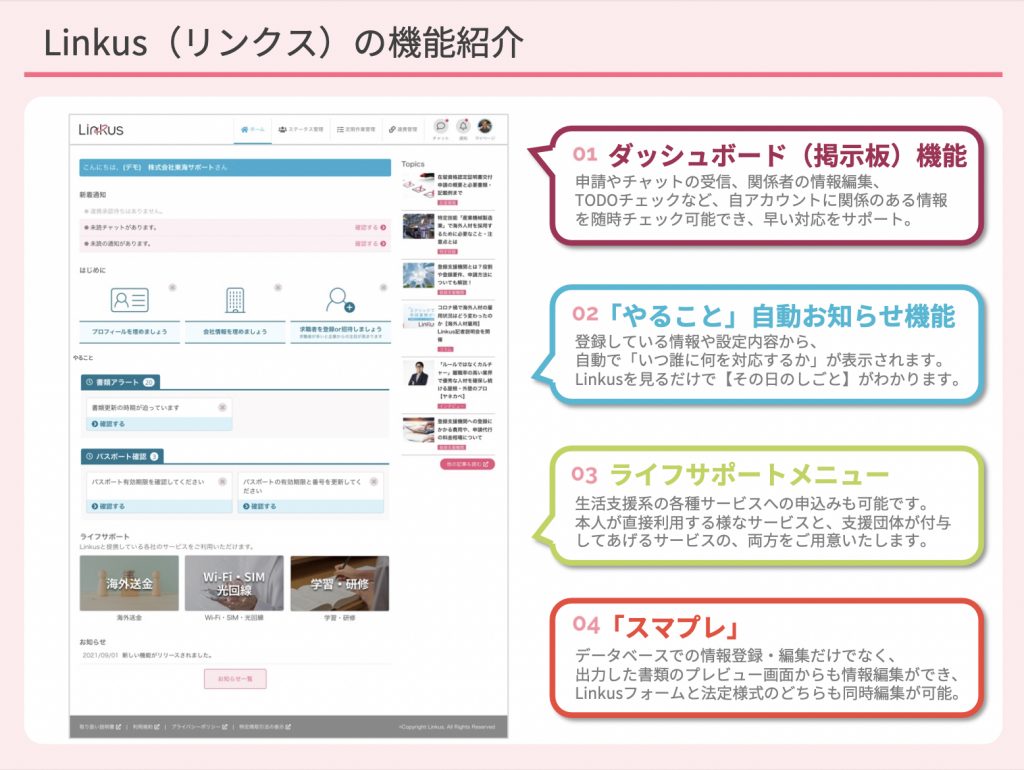The width and height of the screenshot is (1024, 770).
Task: Open the ステータス管理 tab
Action: (300, 130)
